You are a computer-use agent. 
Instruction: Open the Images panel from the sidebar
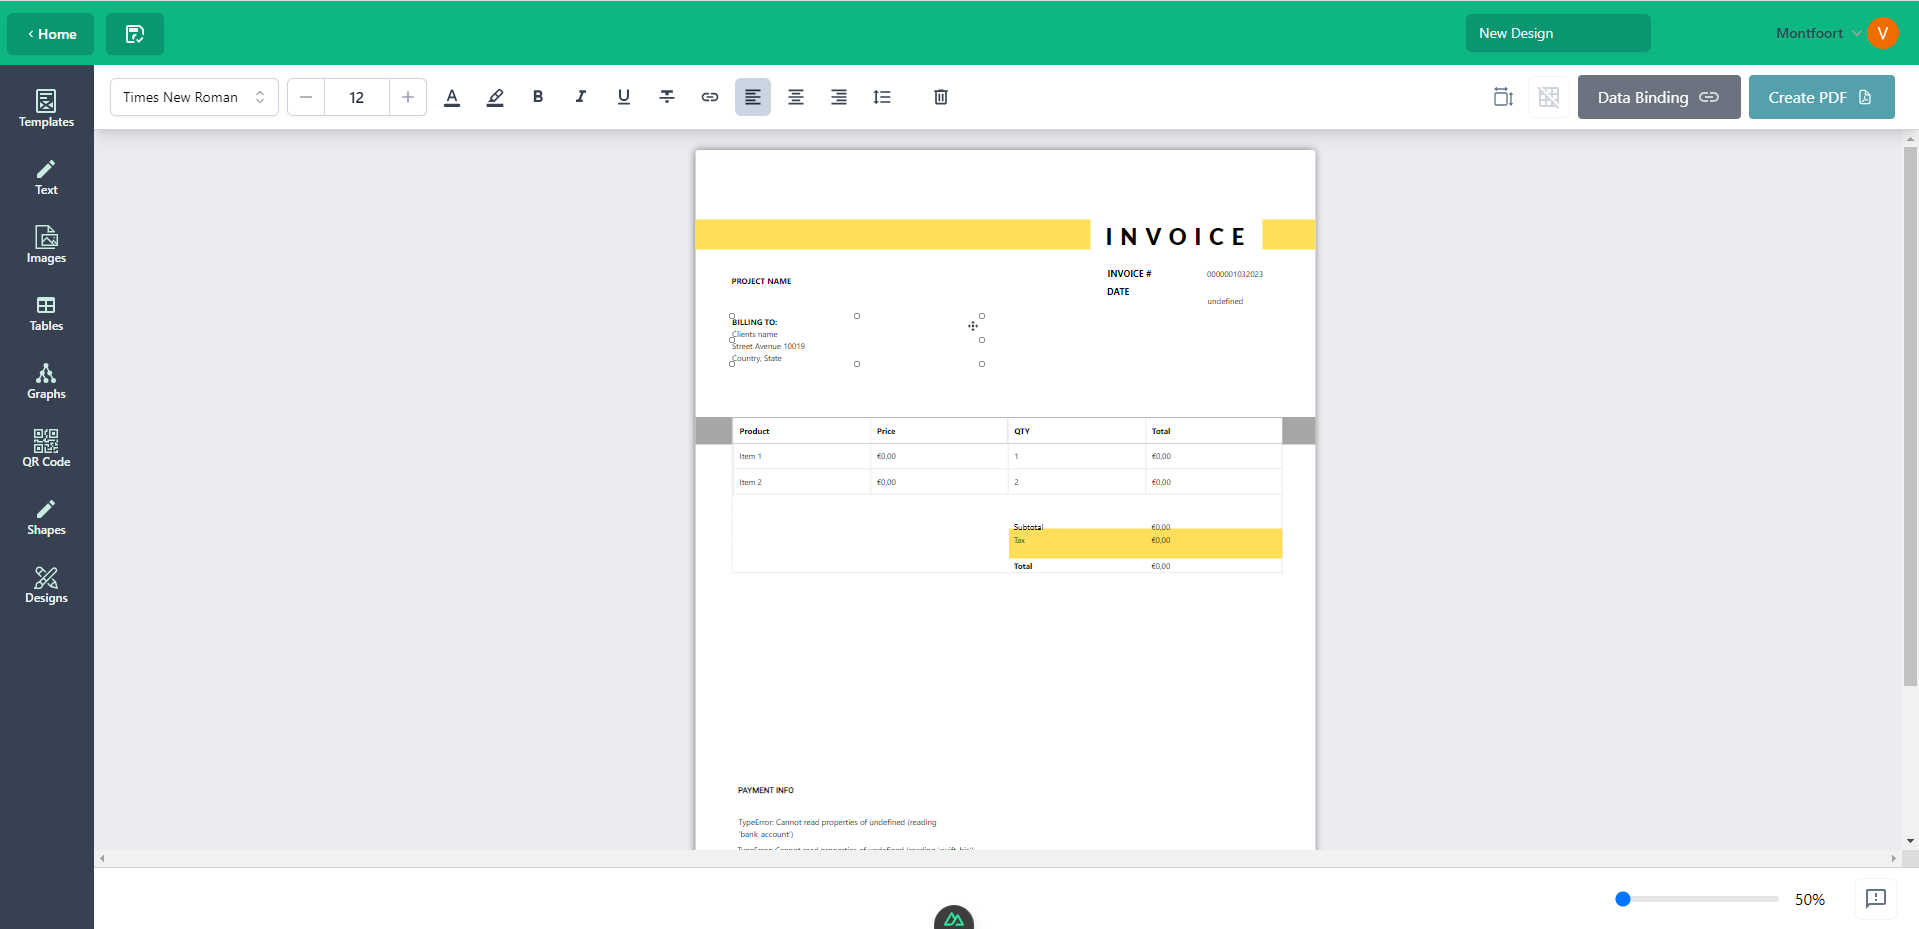[x=45, y=245]
